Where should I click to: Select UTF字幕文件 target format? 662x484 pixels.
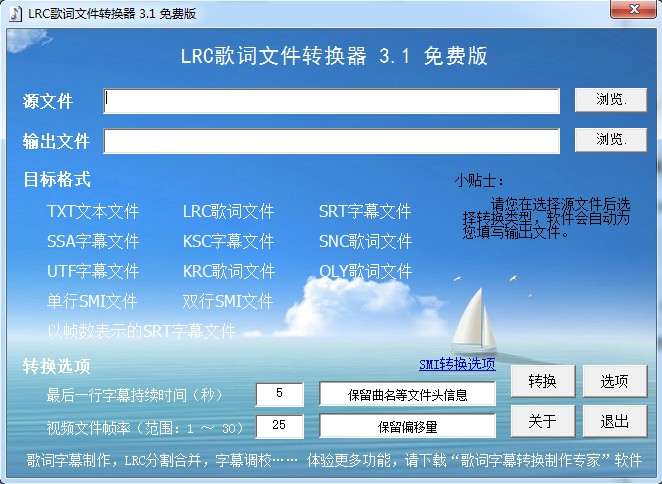pyautogui.click(x=93, y=271)
